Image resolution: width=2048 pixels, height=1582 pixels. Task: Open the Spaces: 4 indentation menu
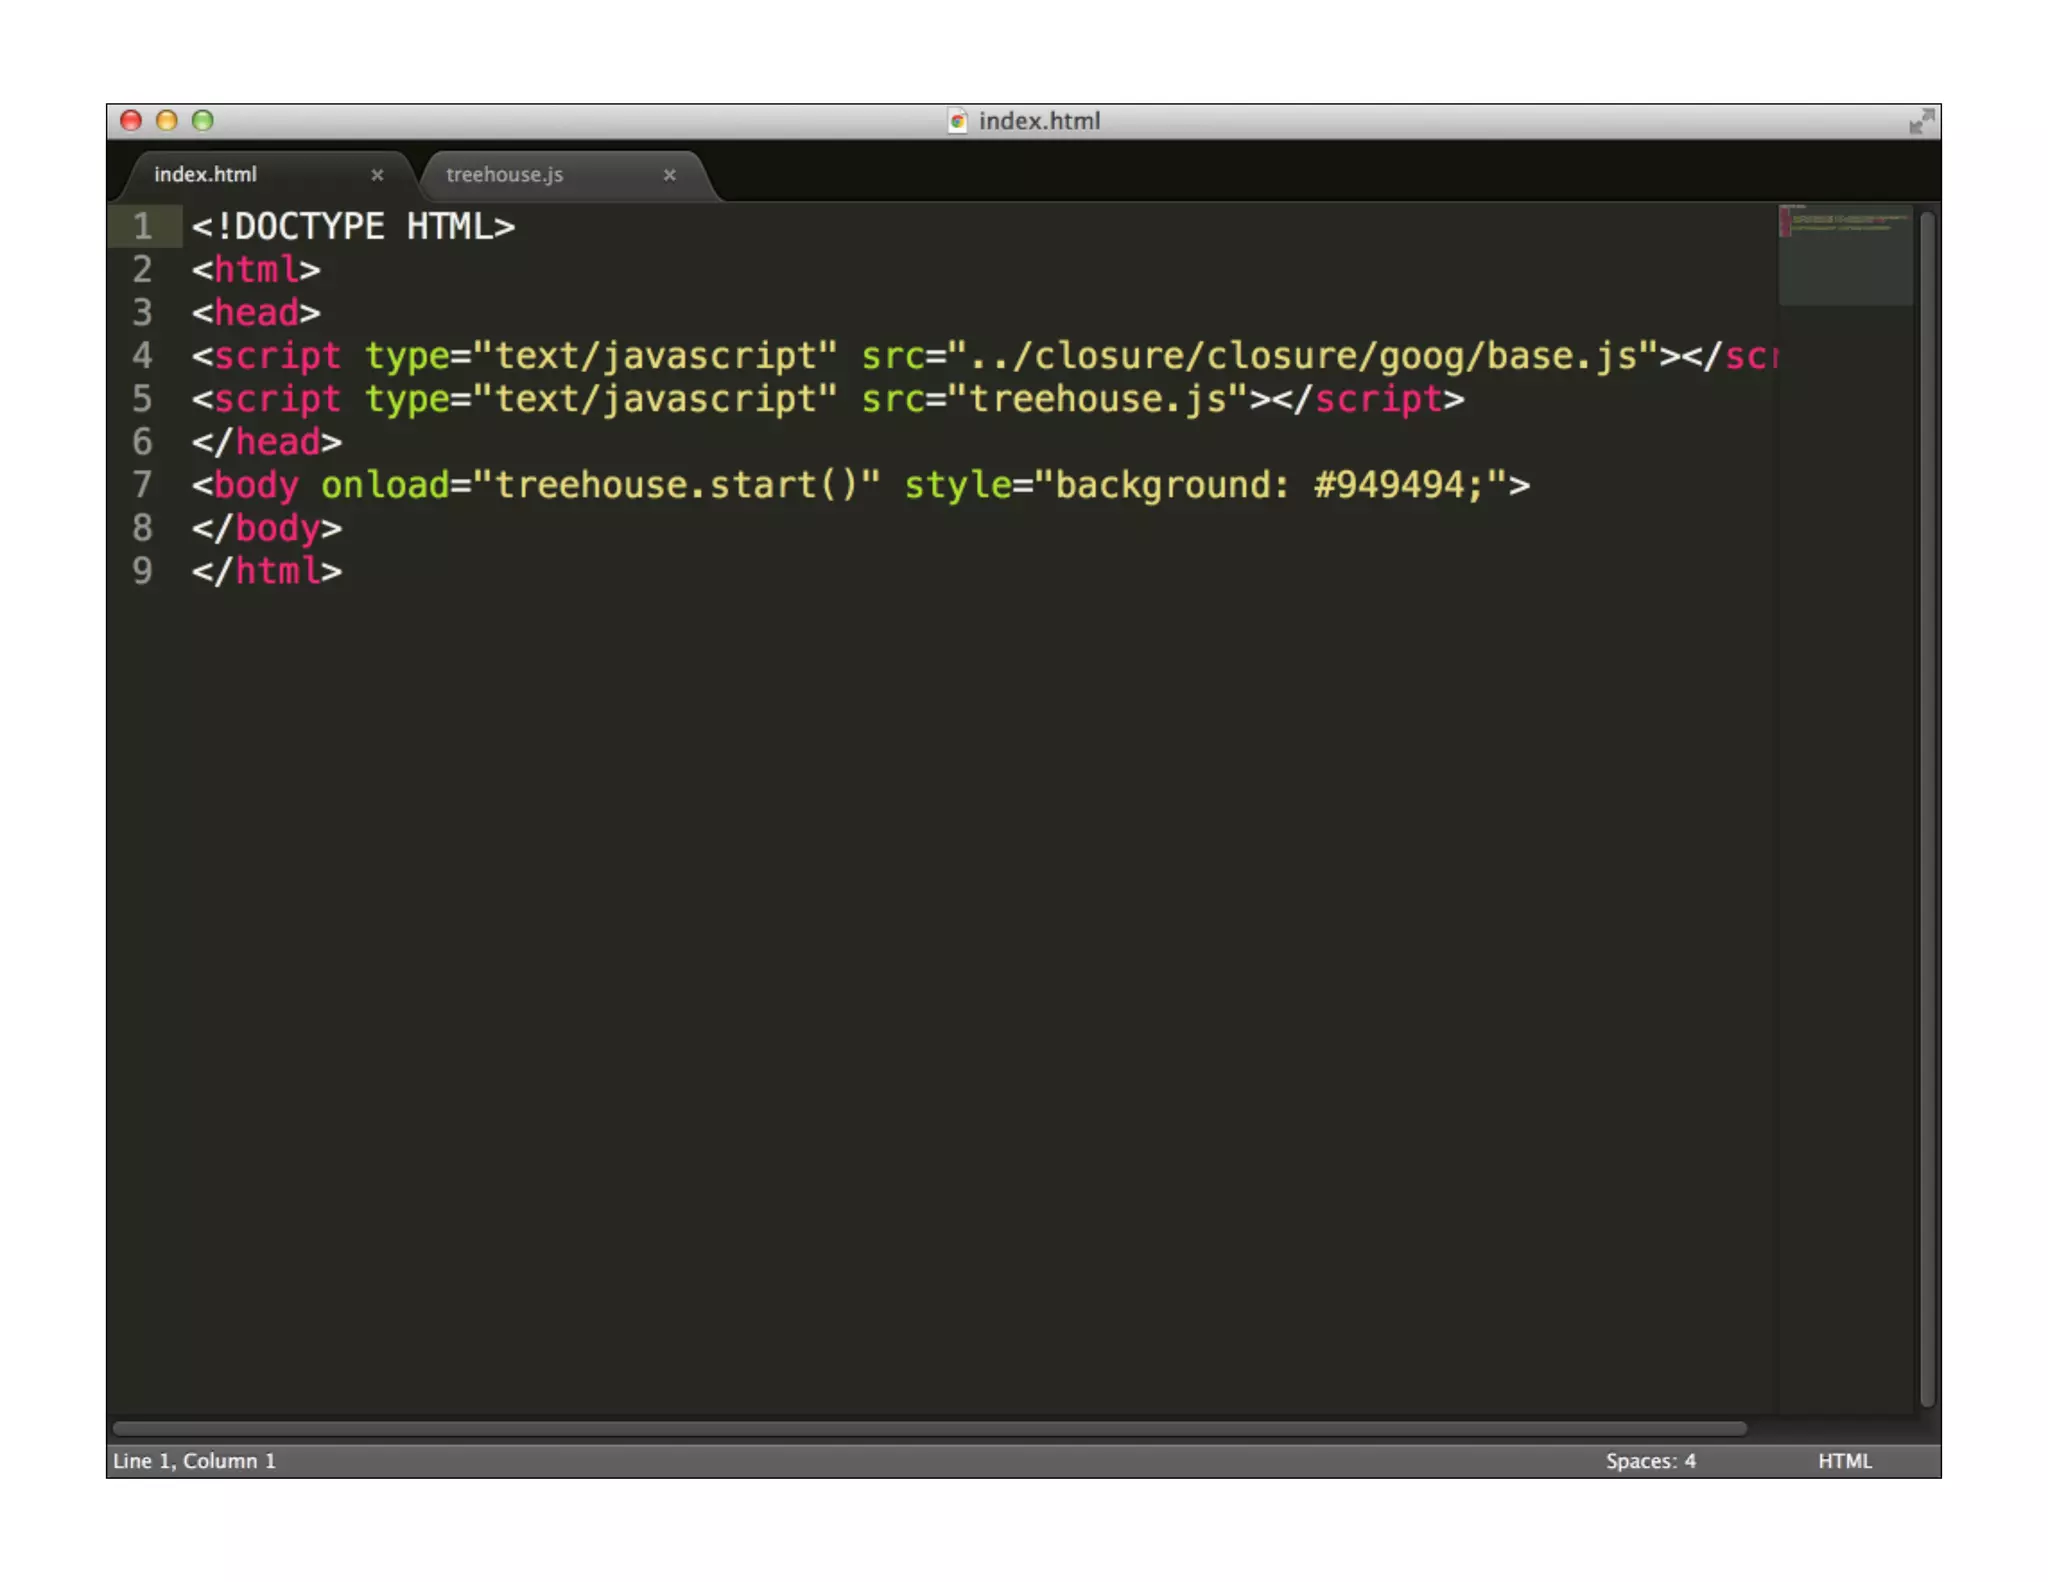[1650, 1461]
